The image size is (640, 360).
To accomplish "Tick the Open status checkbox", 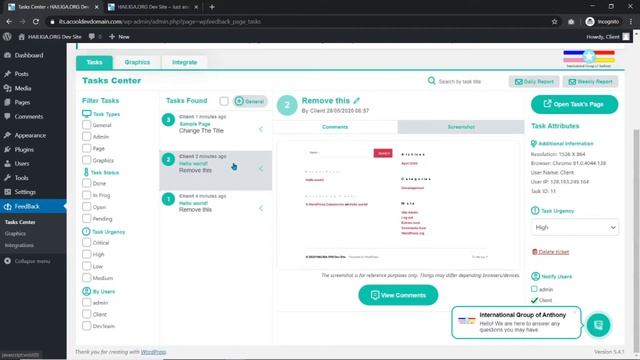I will click(x=87, y=207).
